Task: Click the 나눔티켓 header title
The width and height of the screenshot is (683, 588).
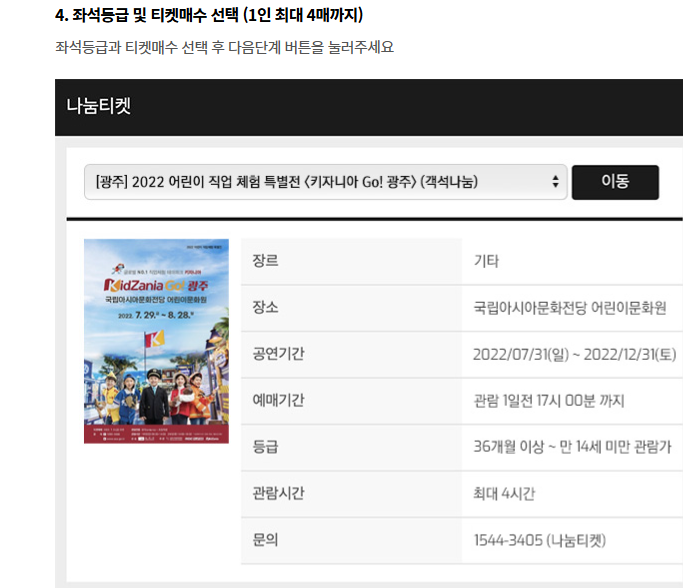Action: tap(98, 106)
